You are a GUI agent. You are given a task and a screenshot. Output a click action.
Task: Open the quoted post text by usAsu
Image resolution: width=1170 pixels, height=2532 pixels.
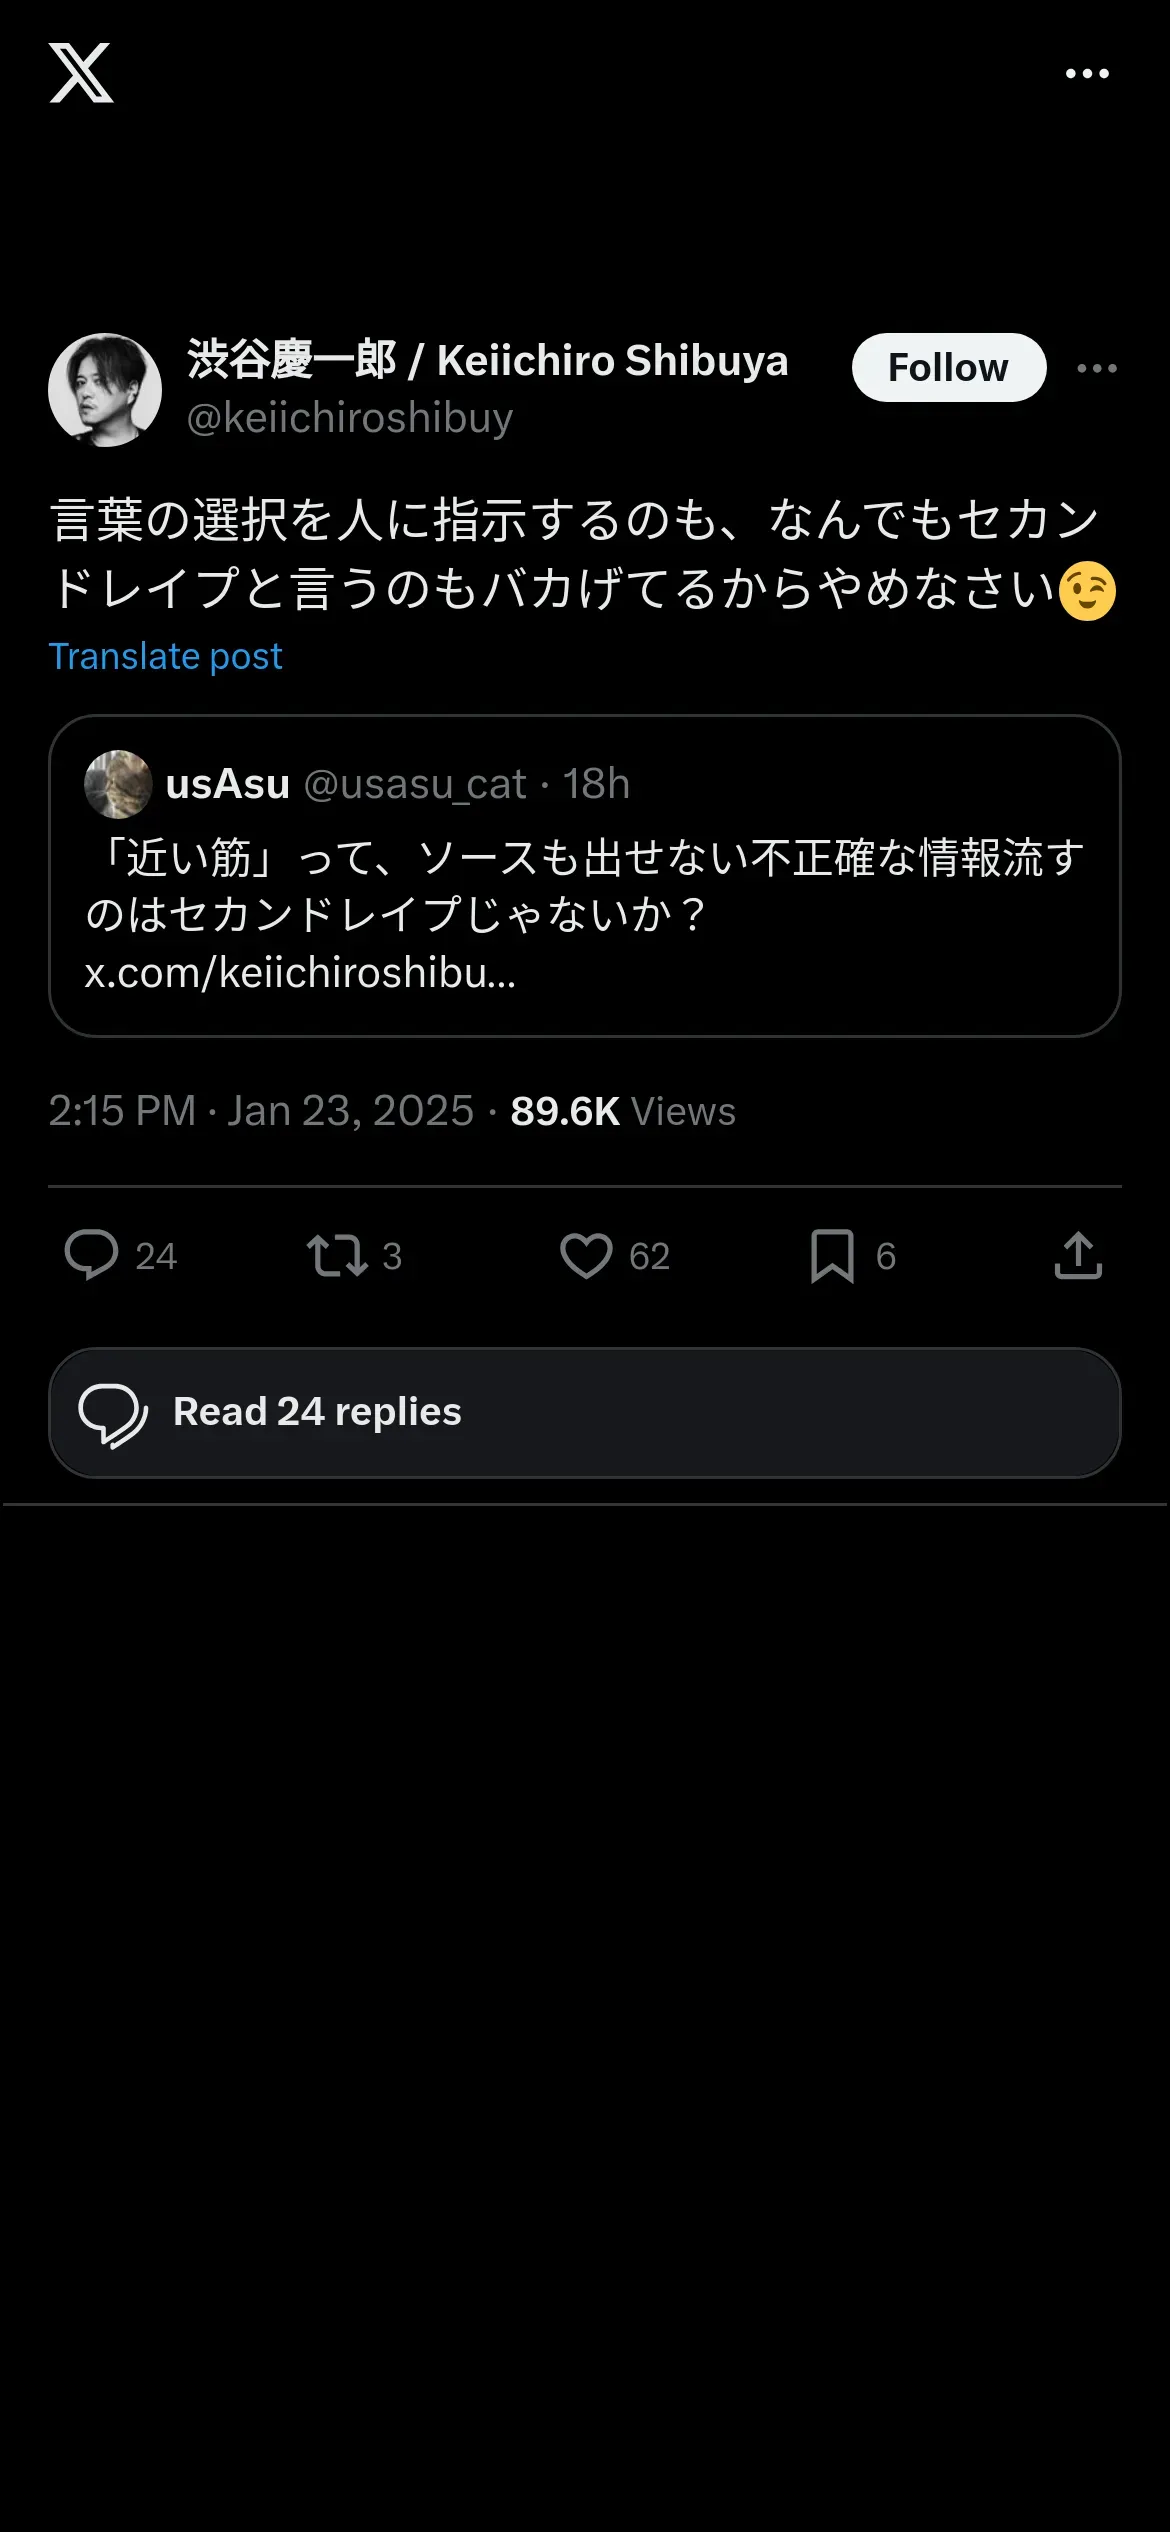tap(584, 885)
